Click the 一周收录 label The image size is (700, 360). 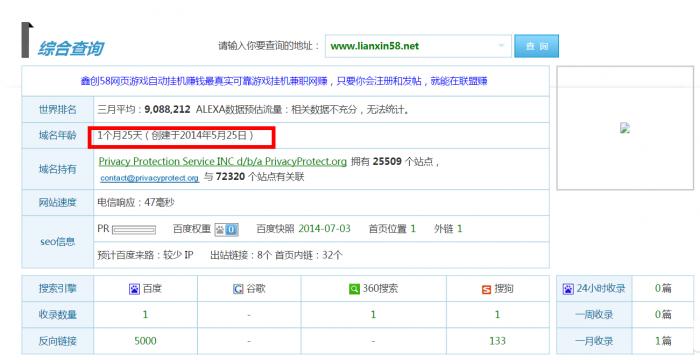(x=594, y=315)
